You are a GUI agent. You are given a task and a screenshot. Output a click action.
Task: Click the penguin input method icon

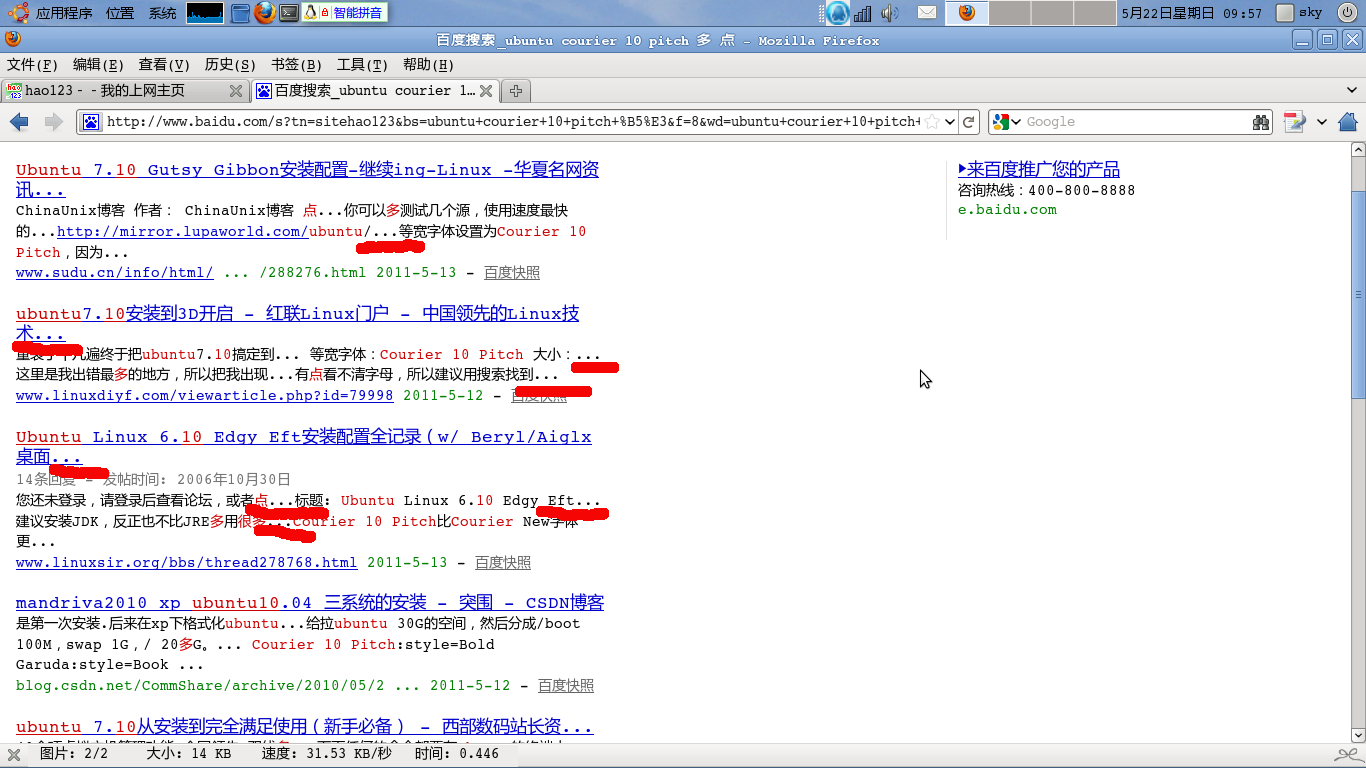point(312,13)
